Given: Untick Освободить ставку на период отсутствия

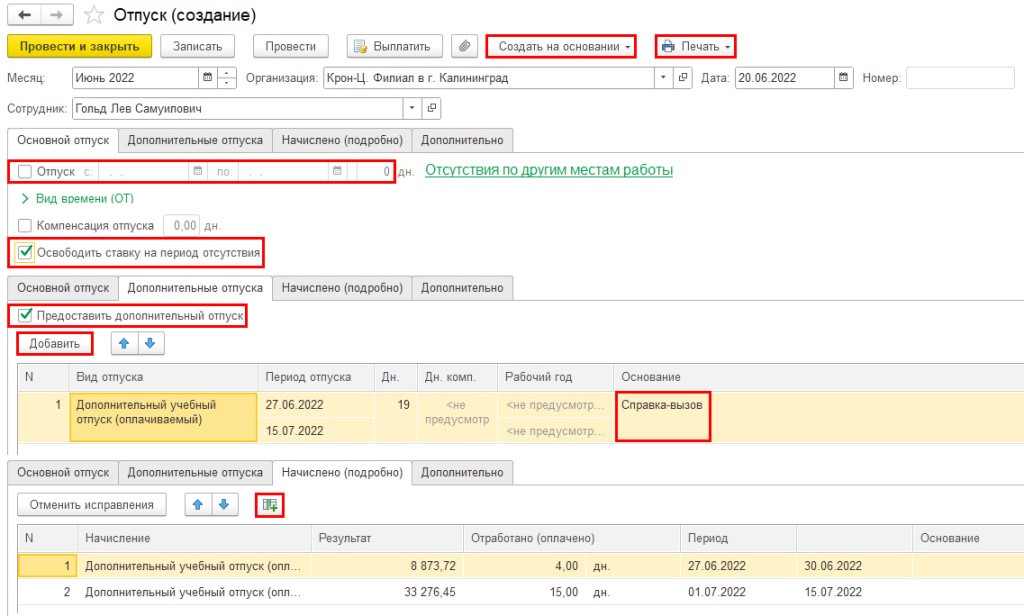Looking at the screenshot, I should coord(25,252).
